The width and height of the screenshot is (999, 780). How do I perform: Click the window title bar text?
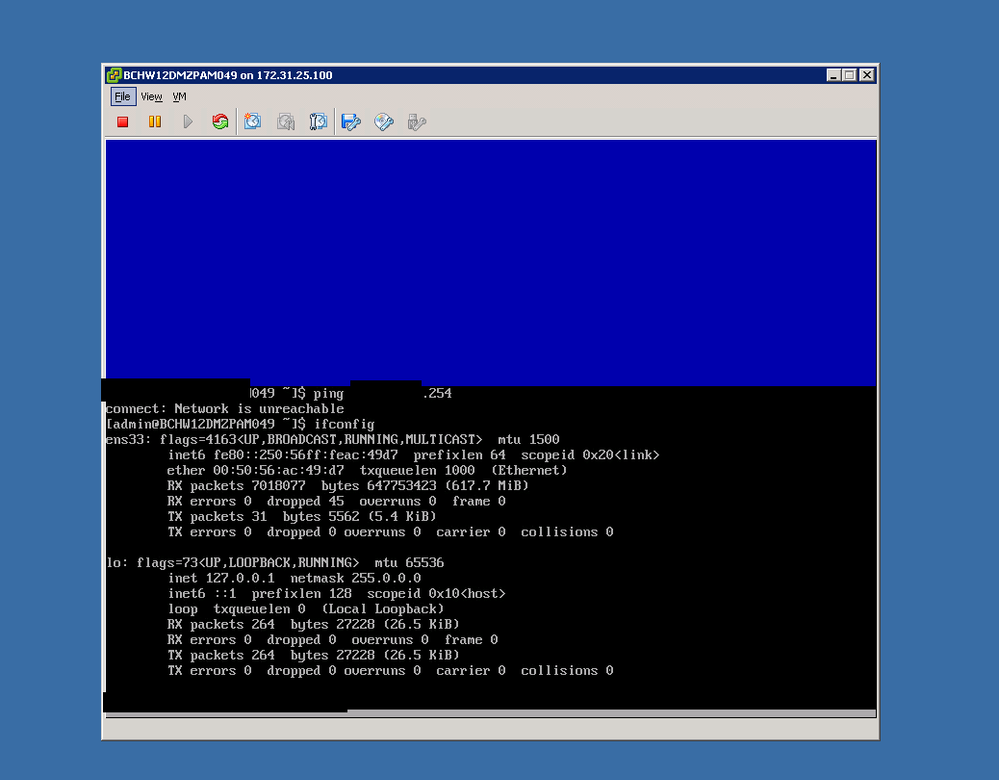(x=227, y=75)
